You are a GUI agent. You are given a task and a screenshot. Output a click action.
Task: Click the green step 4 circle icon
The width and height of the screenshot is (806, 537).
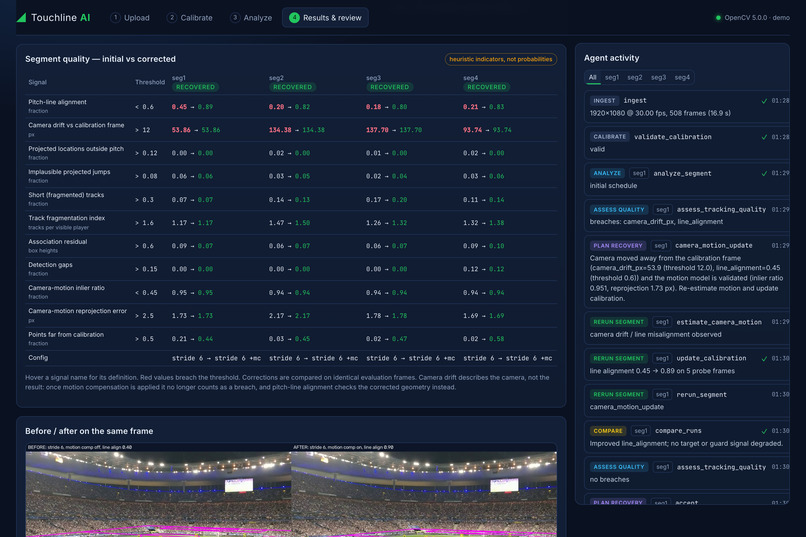point(294,17)
